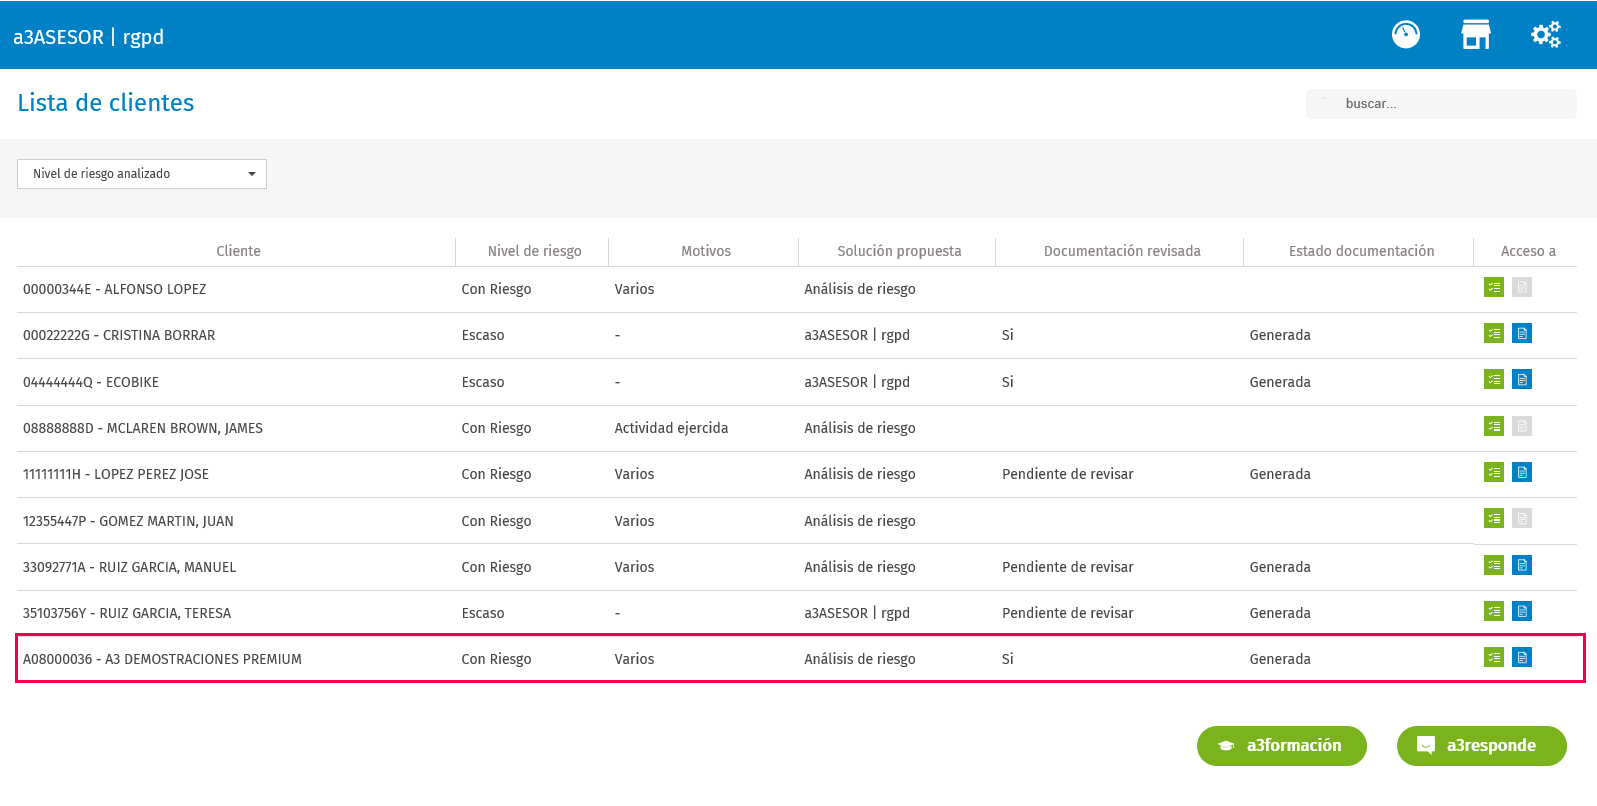Focus the buscar search field
Screen dimensions: 1597x806
point(1441,104)
